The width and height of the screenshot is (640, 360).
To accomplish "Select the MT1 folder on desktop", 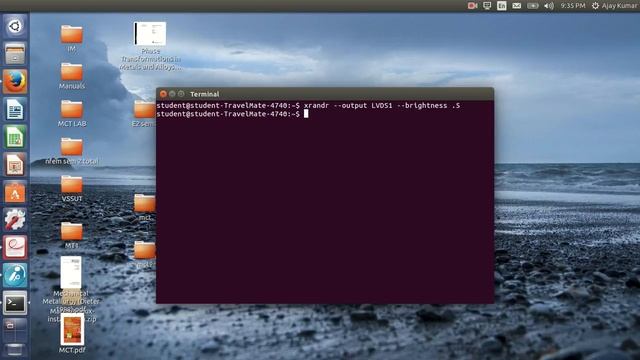I will [x=72, y=231].
